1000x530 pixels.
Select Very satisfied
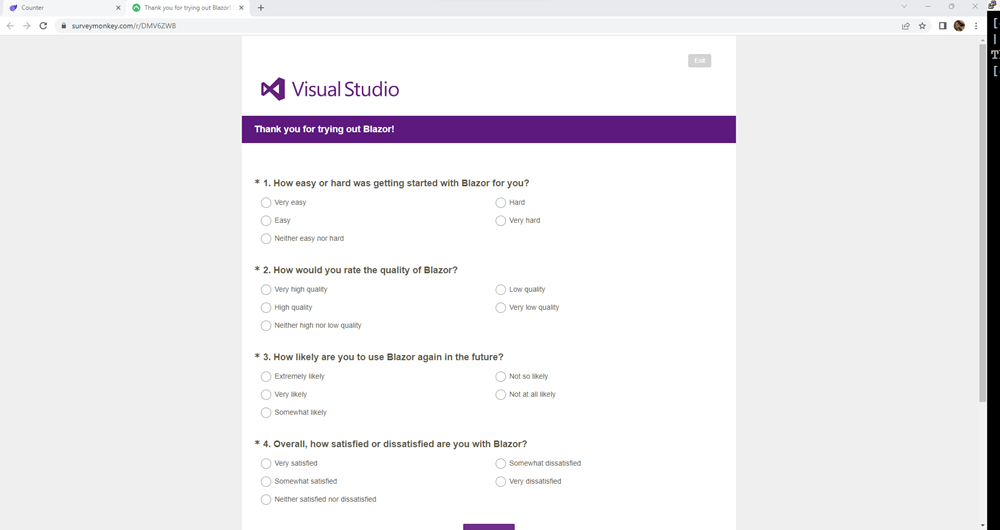click(266, 464)
